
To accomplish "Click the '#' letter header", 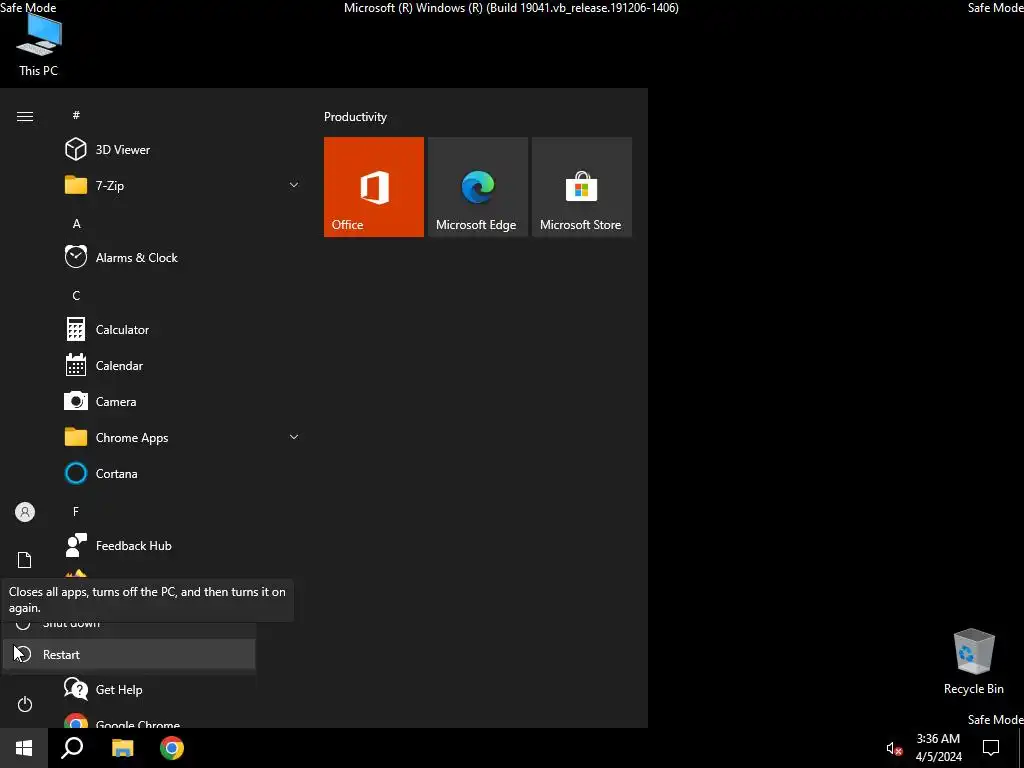I will coord(76,115).
